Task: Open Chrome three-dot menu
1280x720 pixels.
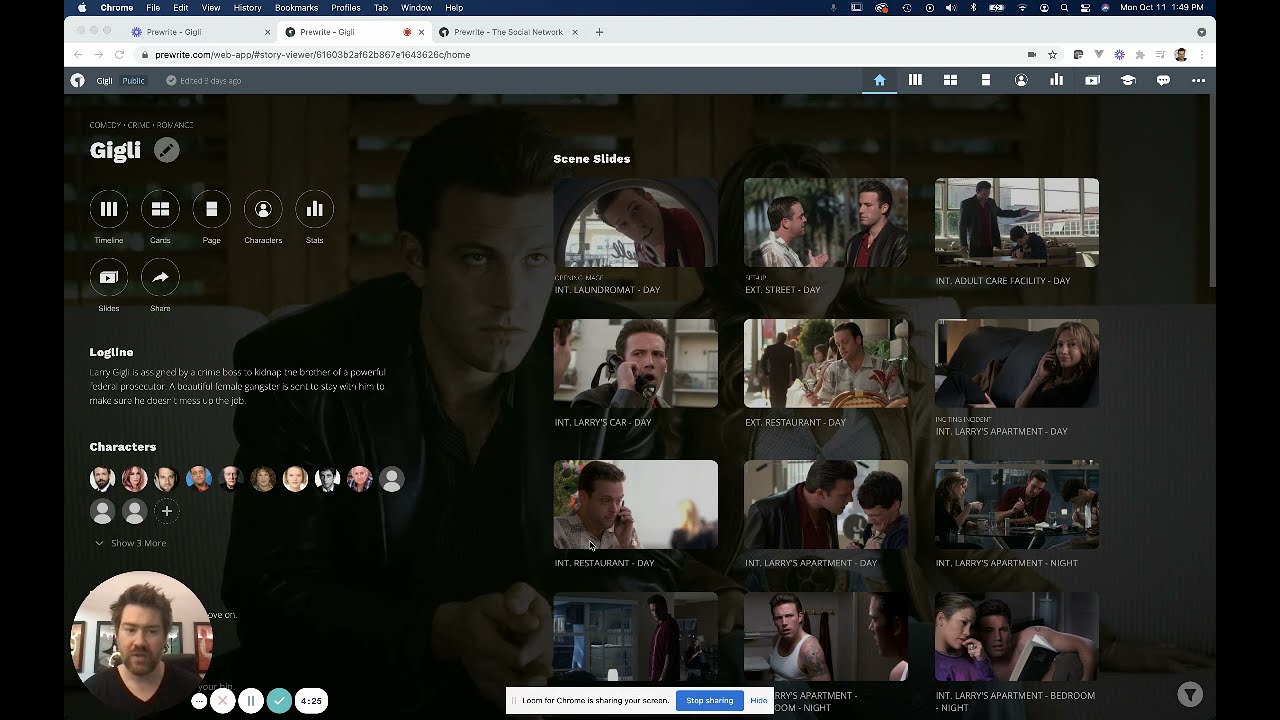Action: pyautogui.click(x=1201, y=55)
